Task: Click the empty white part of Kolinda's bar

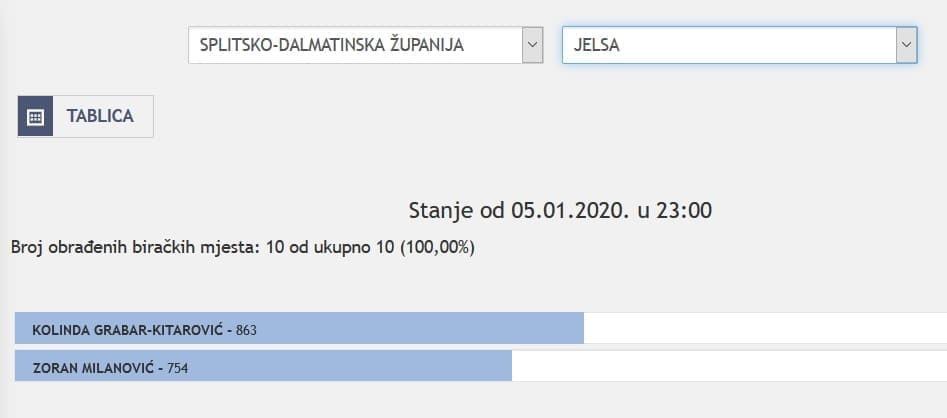Action: [x=760, y=329]
